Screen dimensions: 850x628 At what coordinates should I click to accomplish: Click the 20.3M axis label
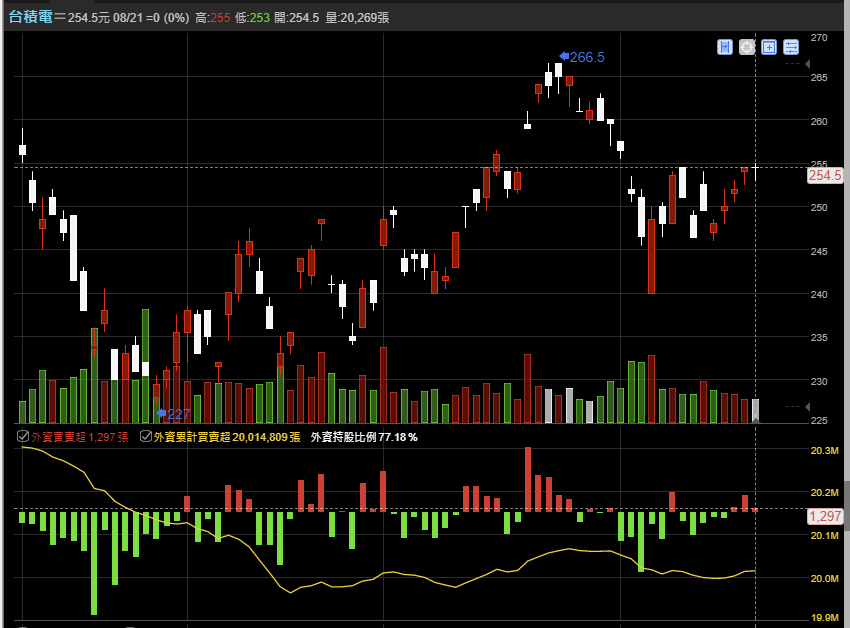tap(824, 451)
